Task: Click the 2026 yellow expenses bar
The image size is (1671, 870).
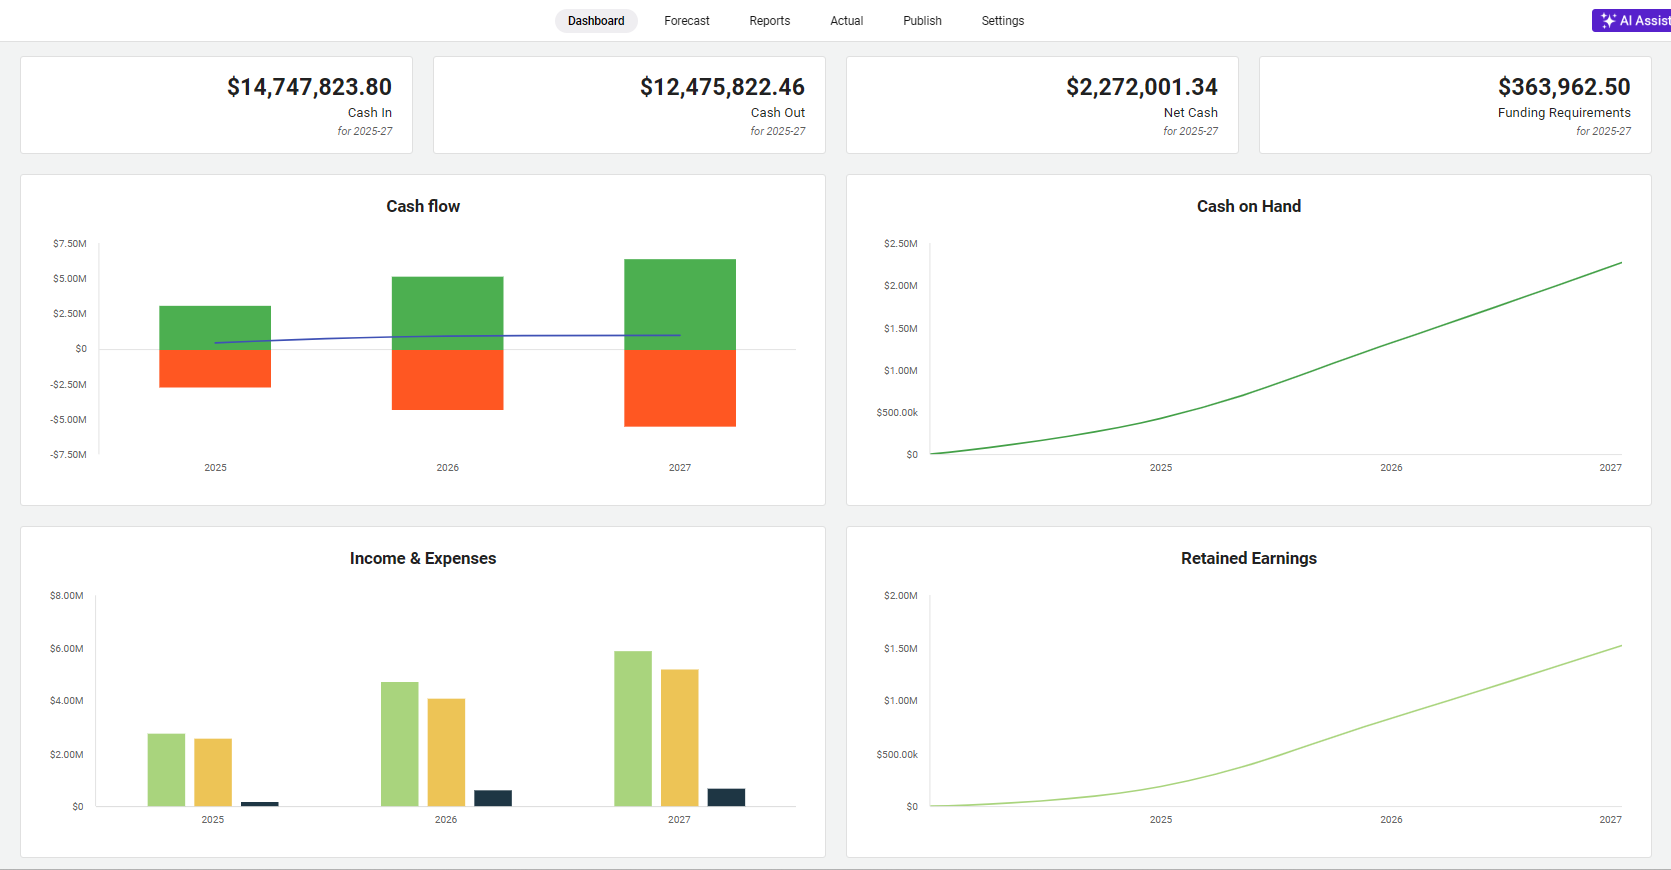Action: pyautogui.click(x=446, y=752)
